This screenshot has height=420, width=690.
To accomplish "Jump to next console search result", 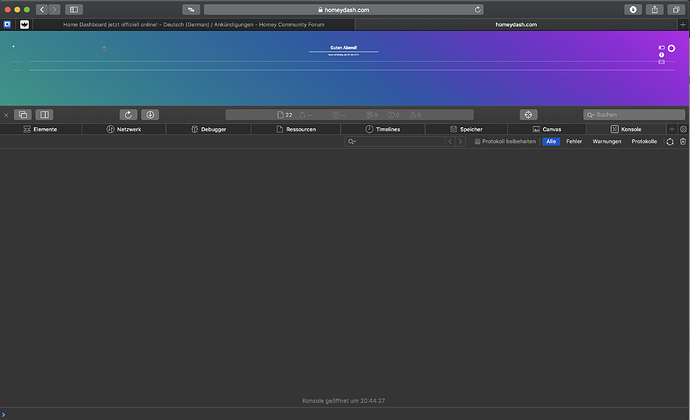I will [460, 141].
